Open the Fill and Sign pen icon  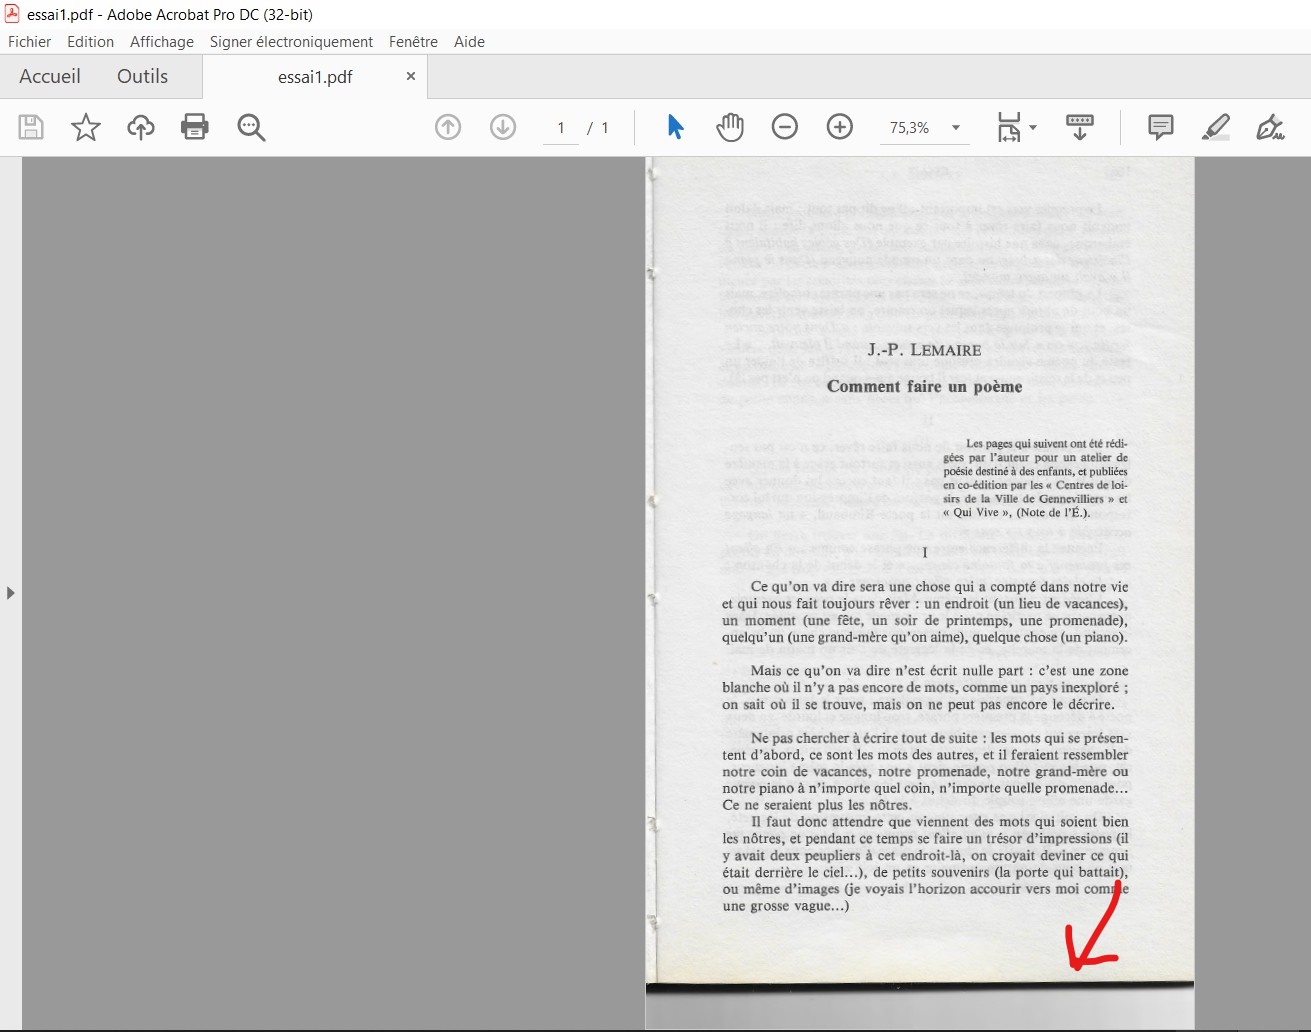click(1270, 127)
